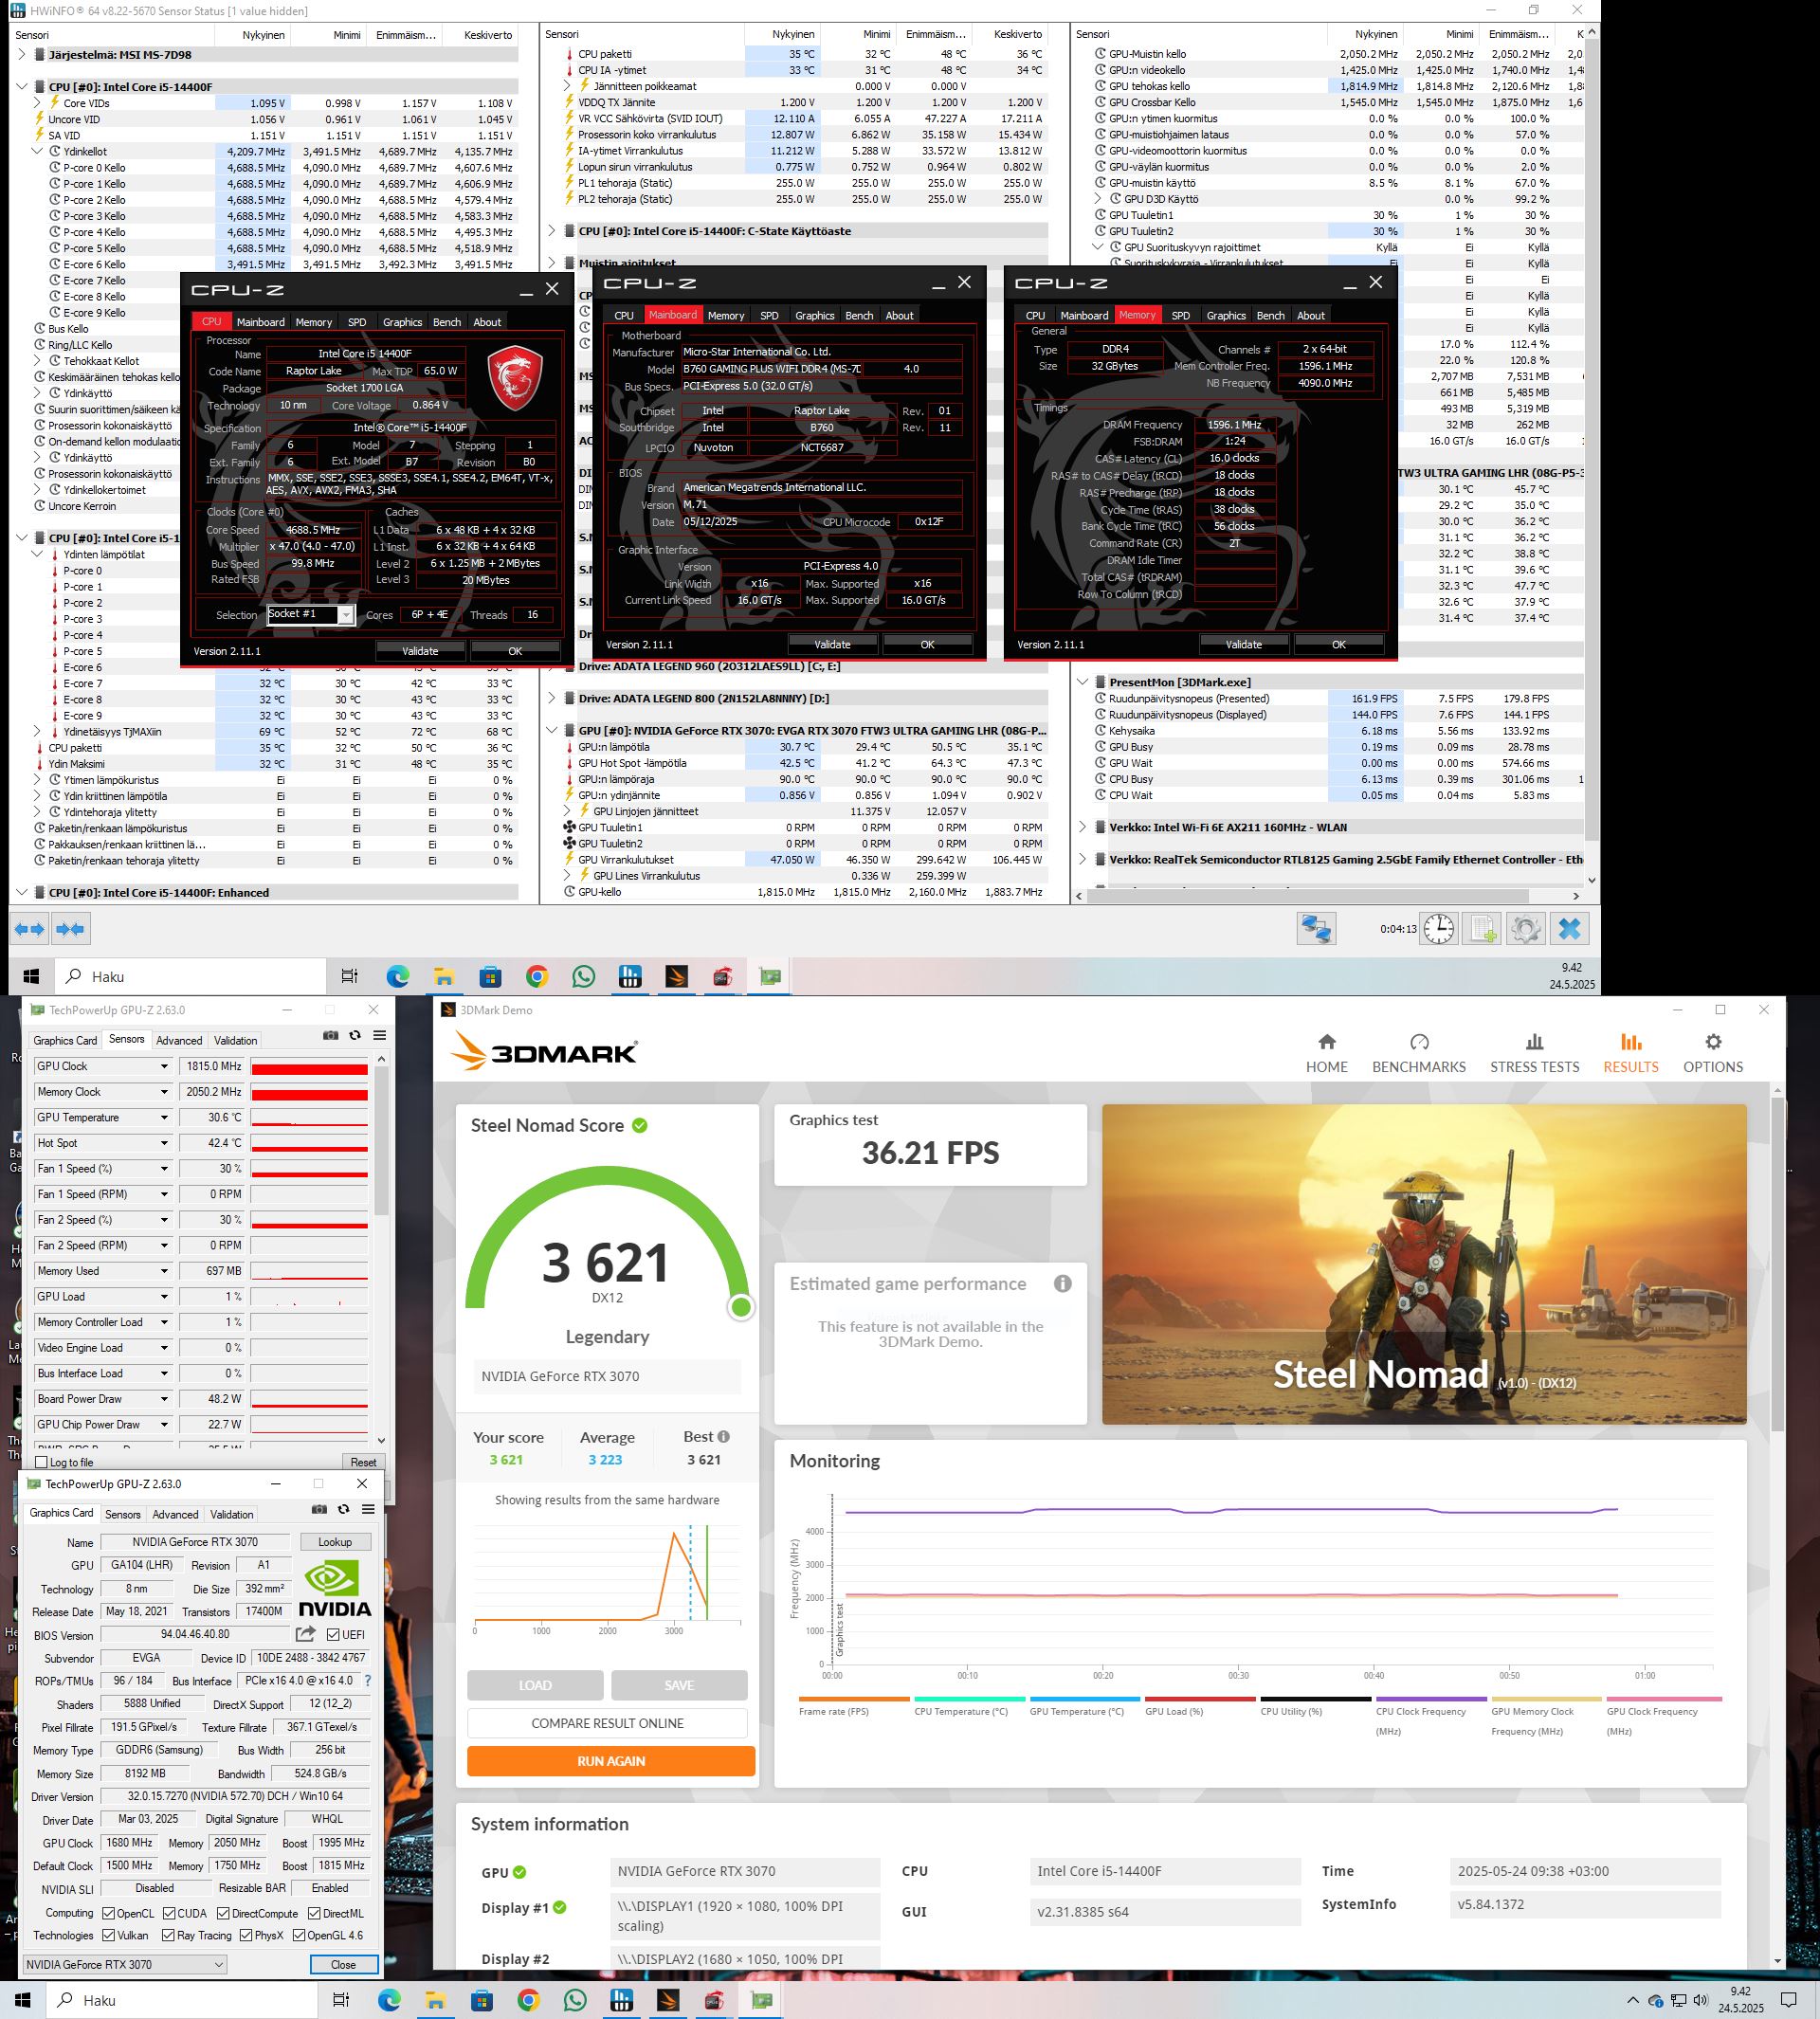Image resolution: width=1820 pixels, height=2019 pixels.
Task: Click refresh icon in GPU-Z Sensors window
Action: click(x=355, y=1036)
